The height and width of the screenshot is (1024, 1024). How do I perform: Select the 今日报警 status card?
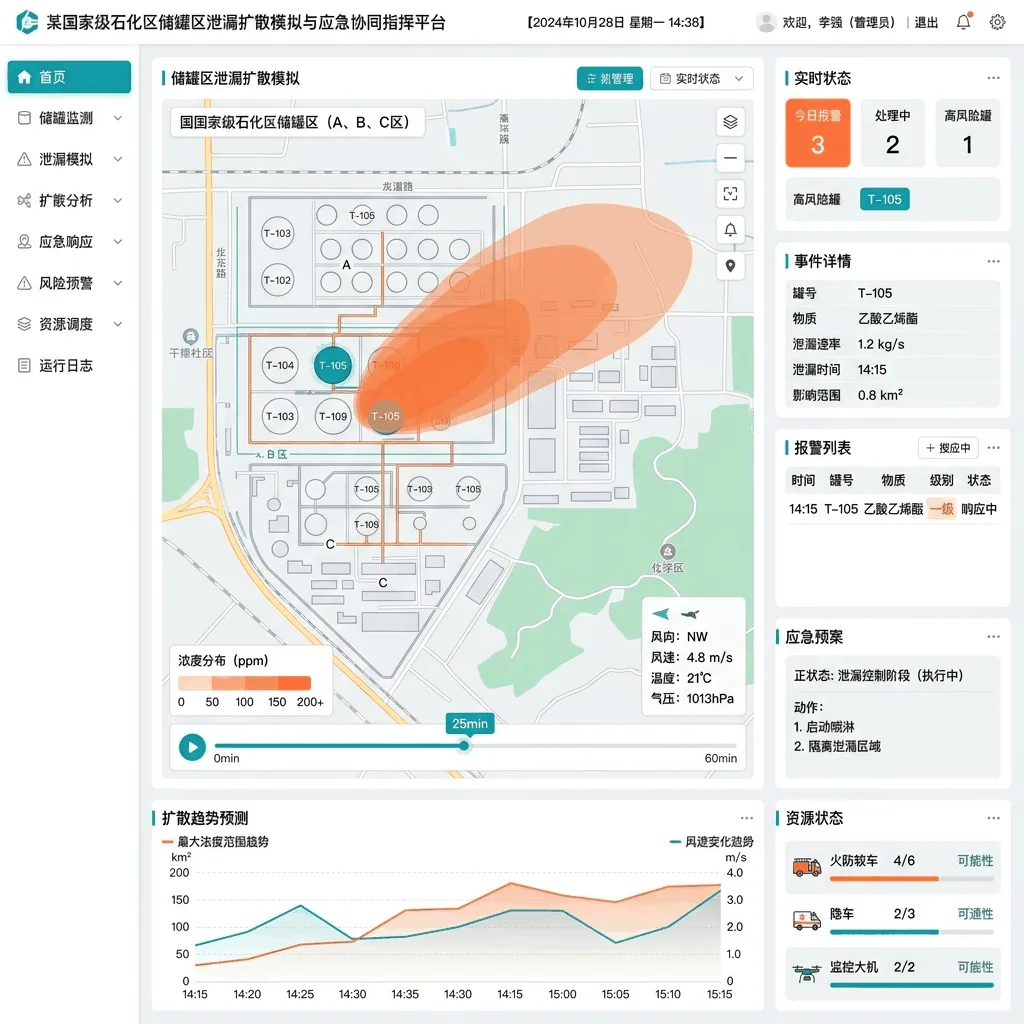818,133
